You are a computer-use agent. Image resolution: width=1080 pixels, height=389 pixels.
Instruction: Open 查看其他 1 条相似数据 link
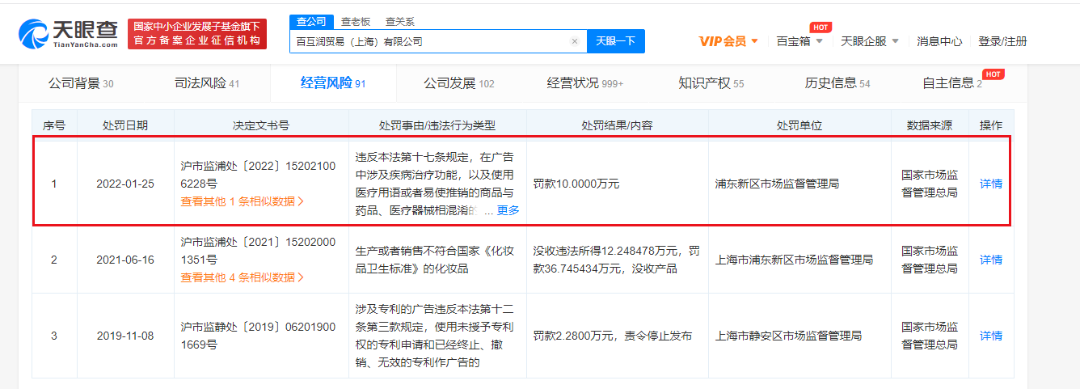click(242, 202)
